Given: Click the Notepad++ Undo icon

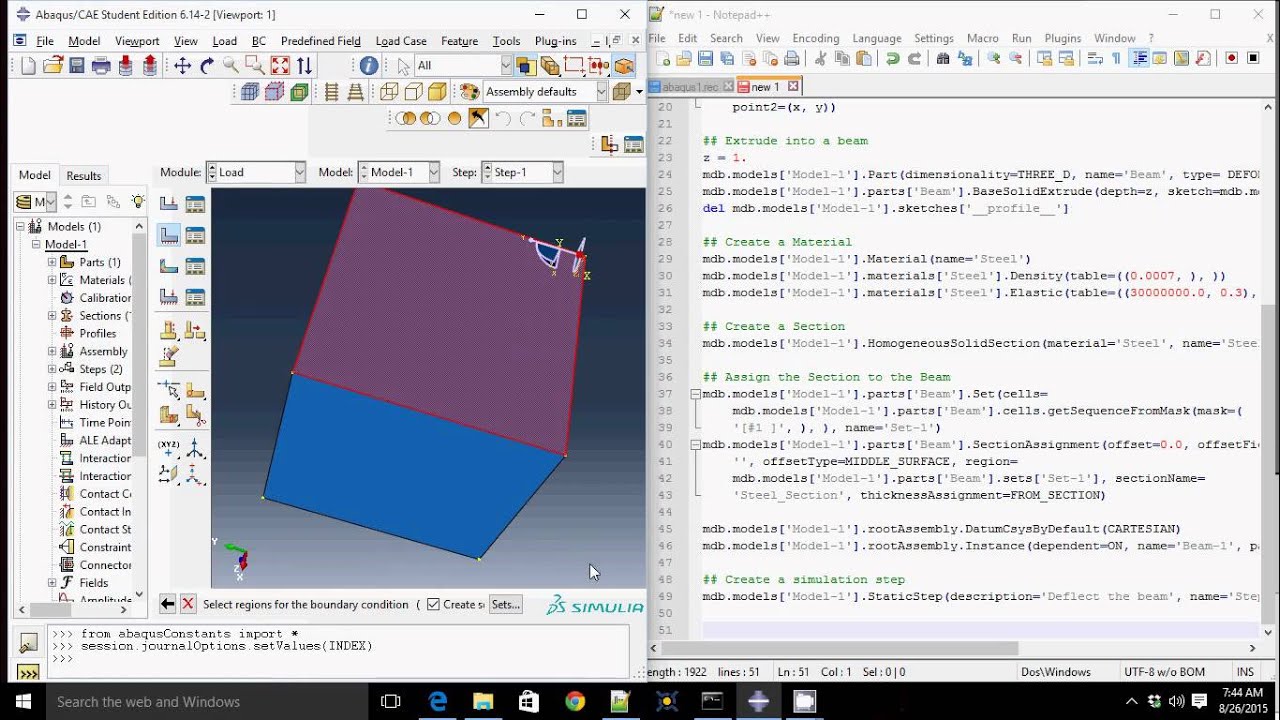Looking at the screenshot, I should tap(892, 59).
